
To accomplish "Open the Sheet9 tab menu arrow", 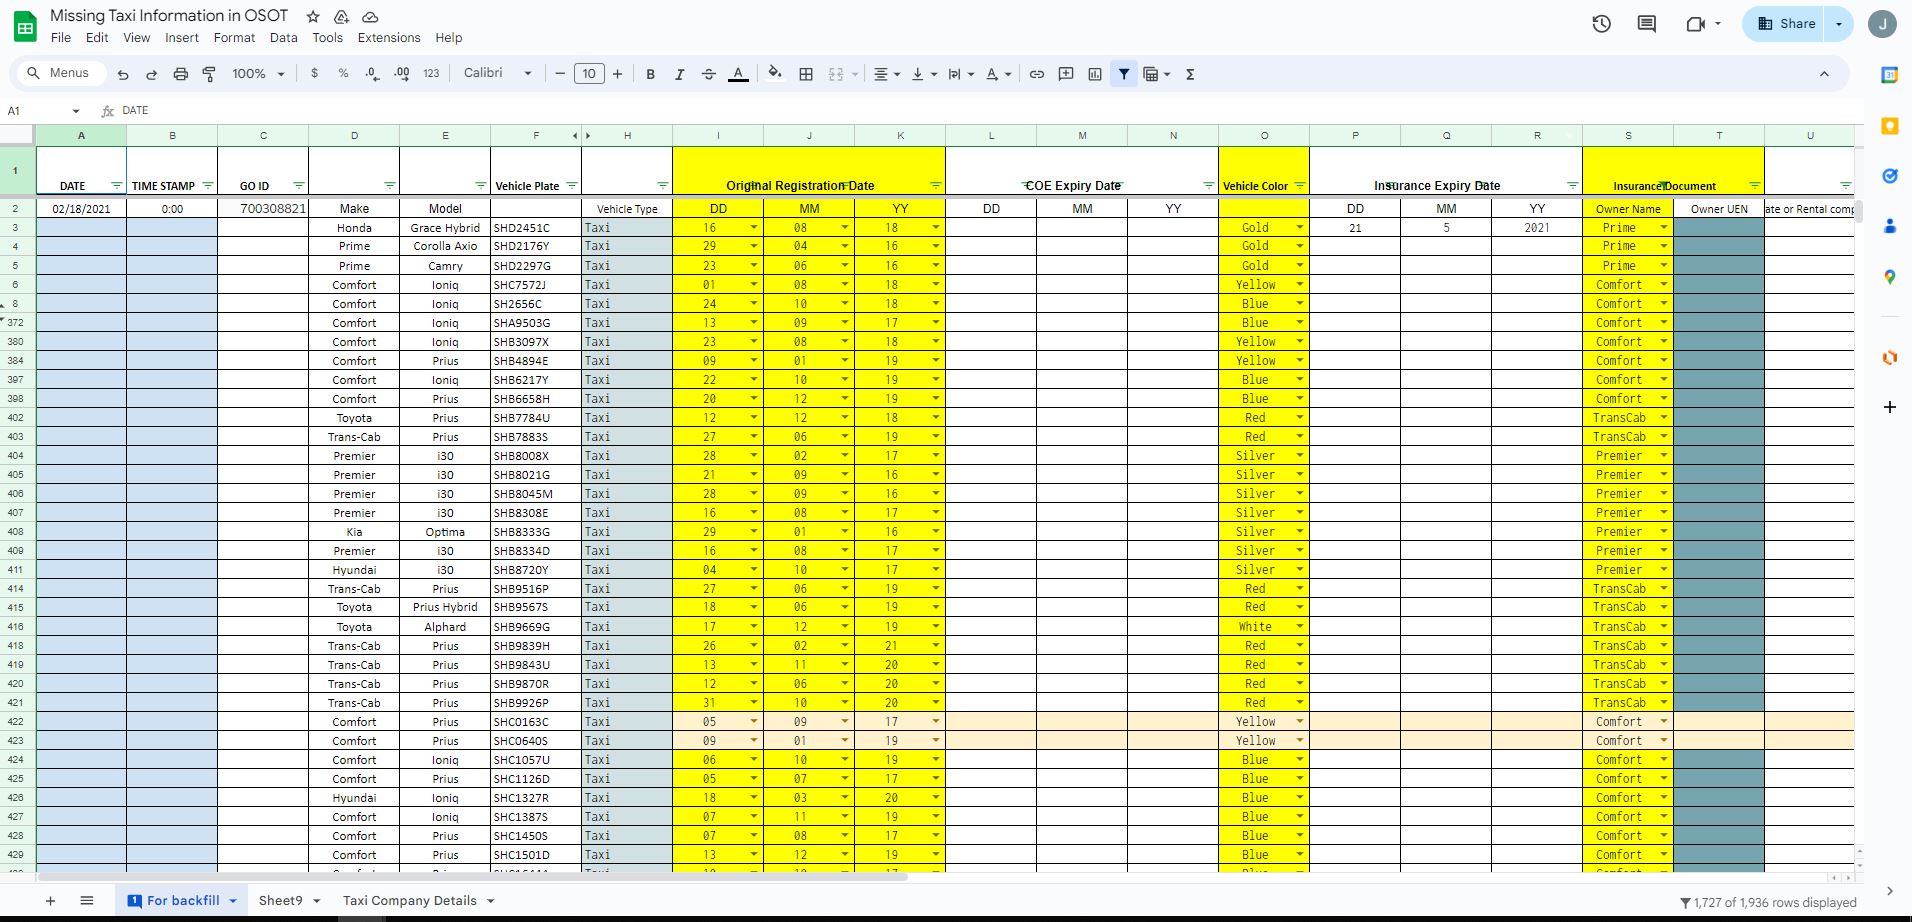I will 316,901.
